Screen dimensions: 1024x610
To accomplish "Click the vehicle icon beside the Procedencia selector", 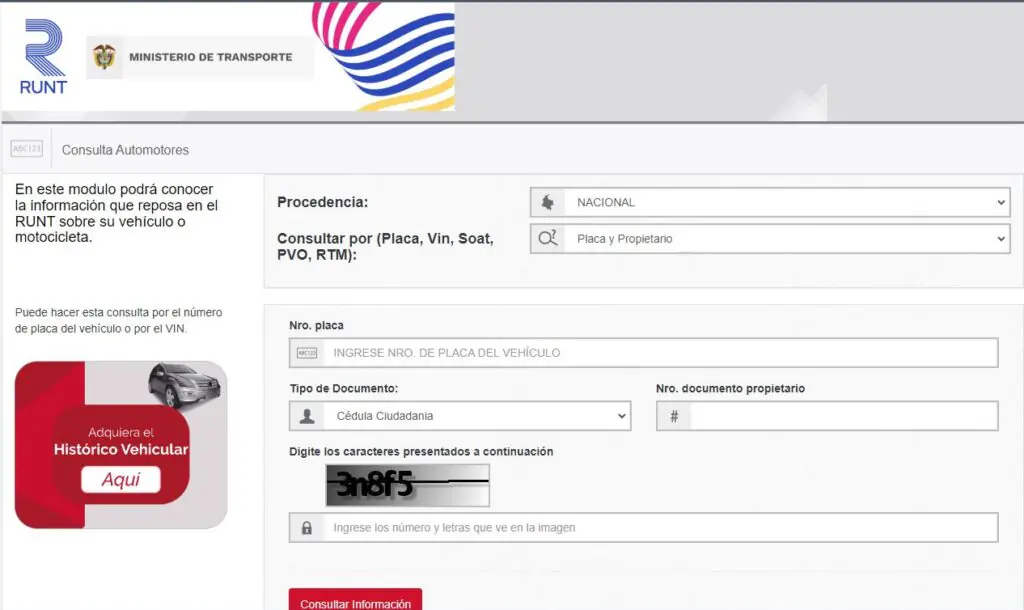I will (546, 201).
